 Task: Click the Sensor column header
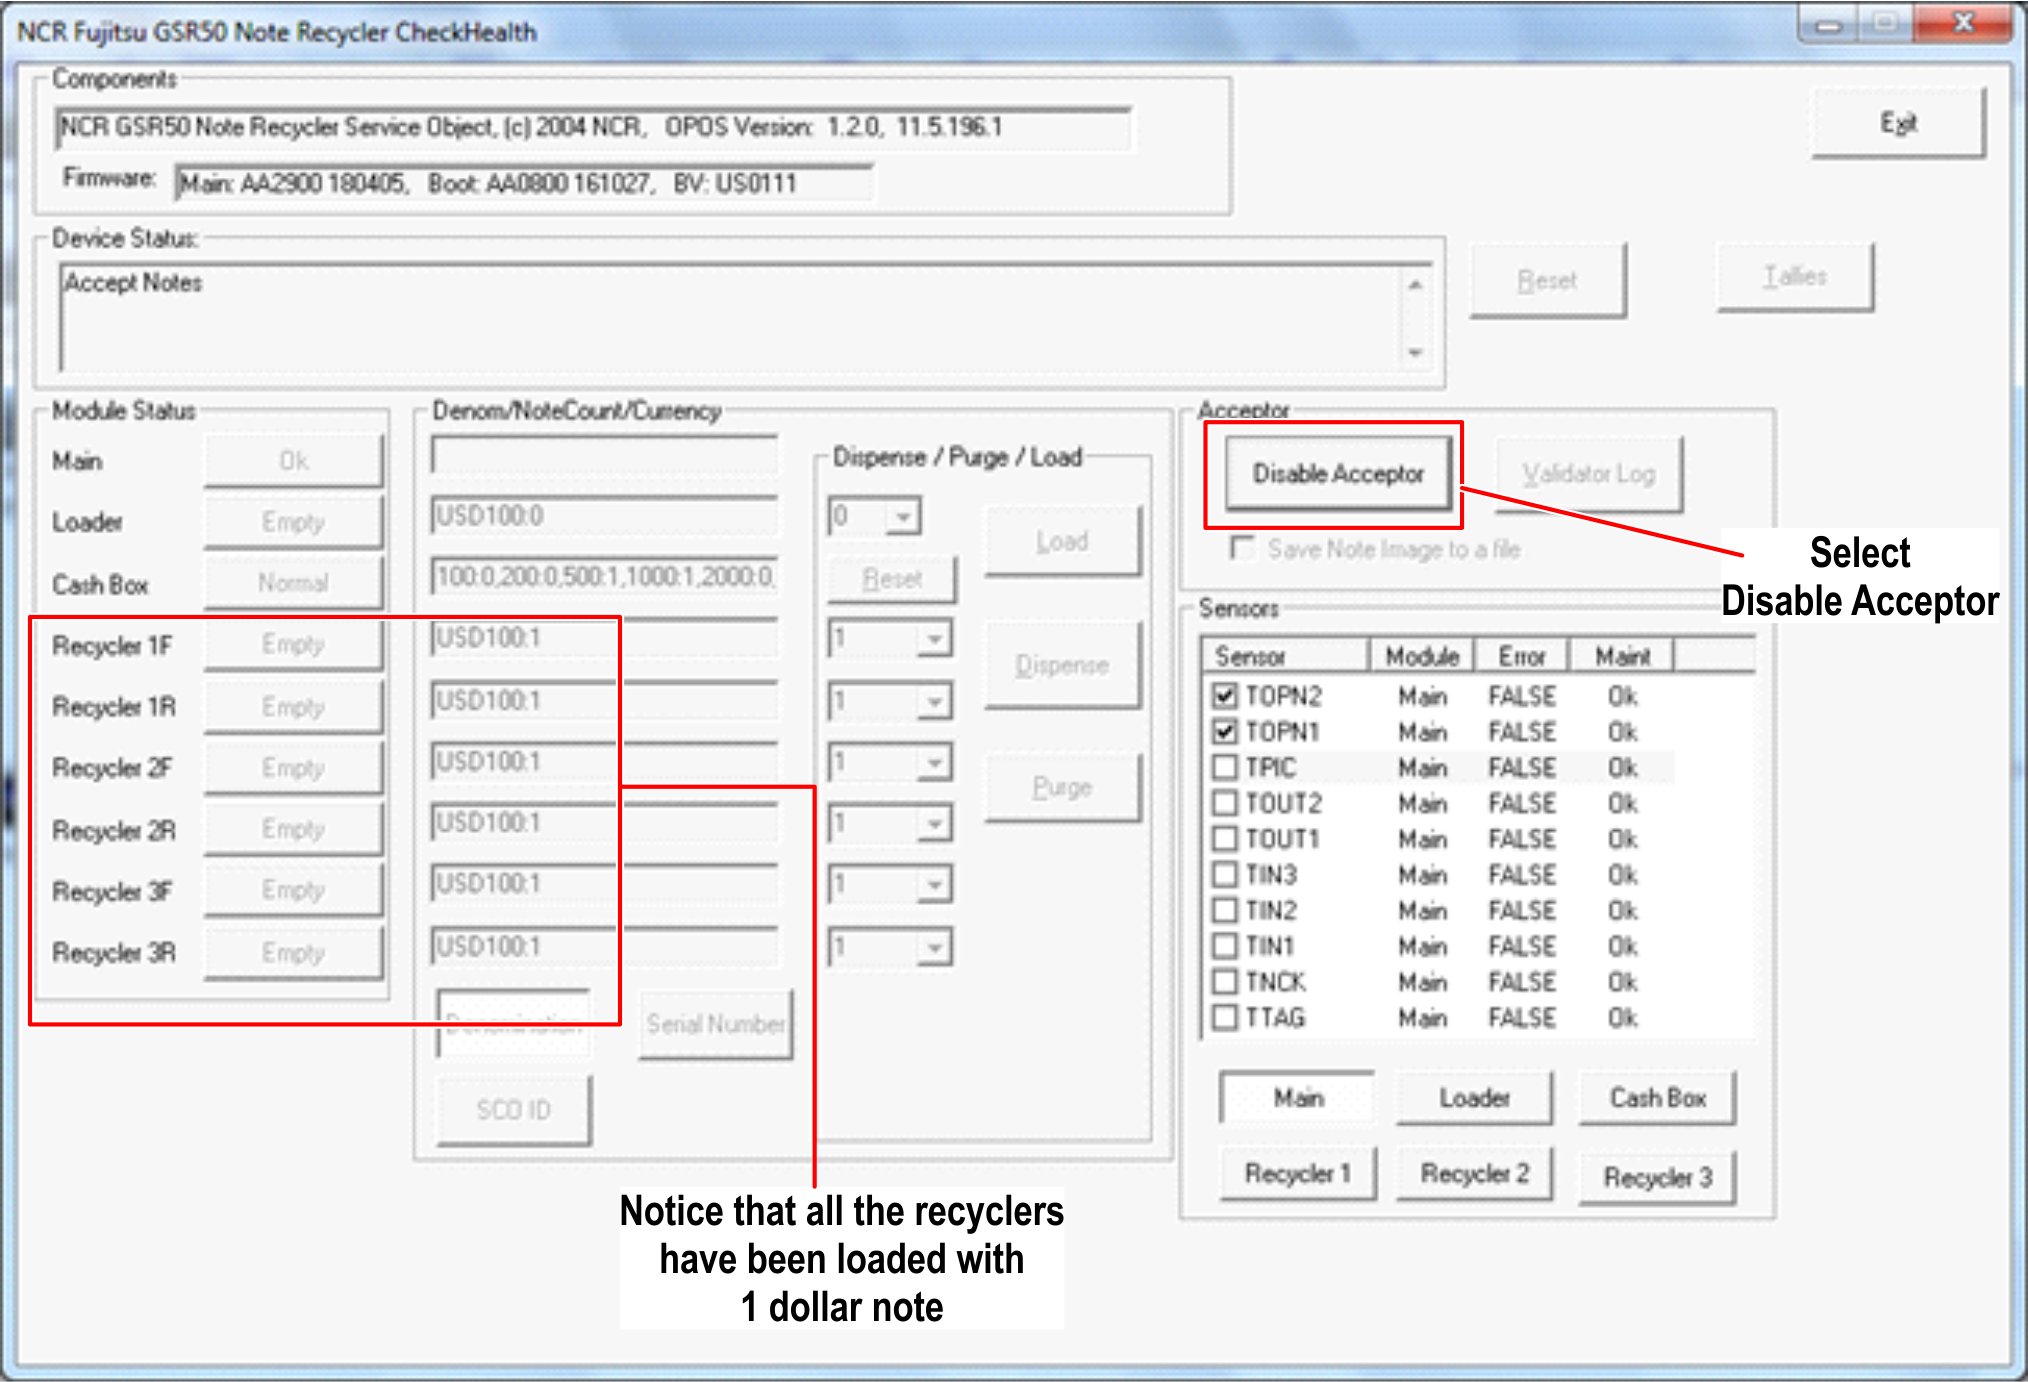(1286, 656)
